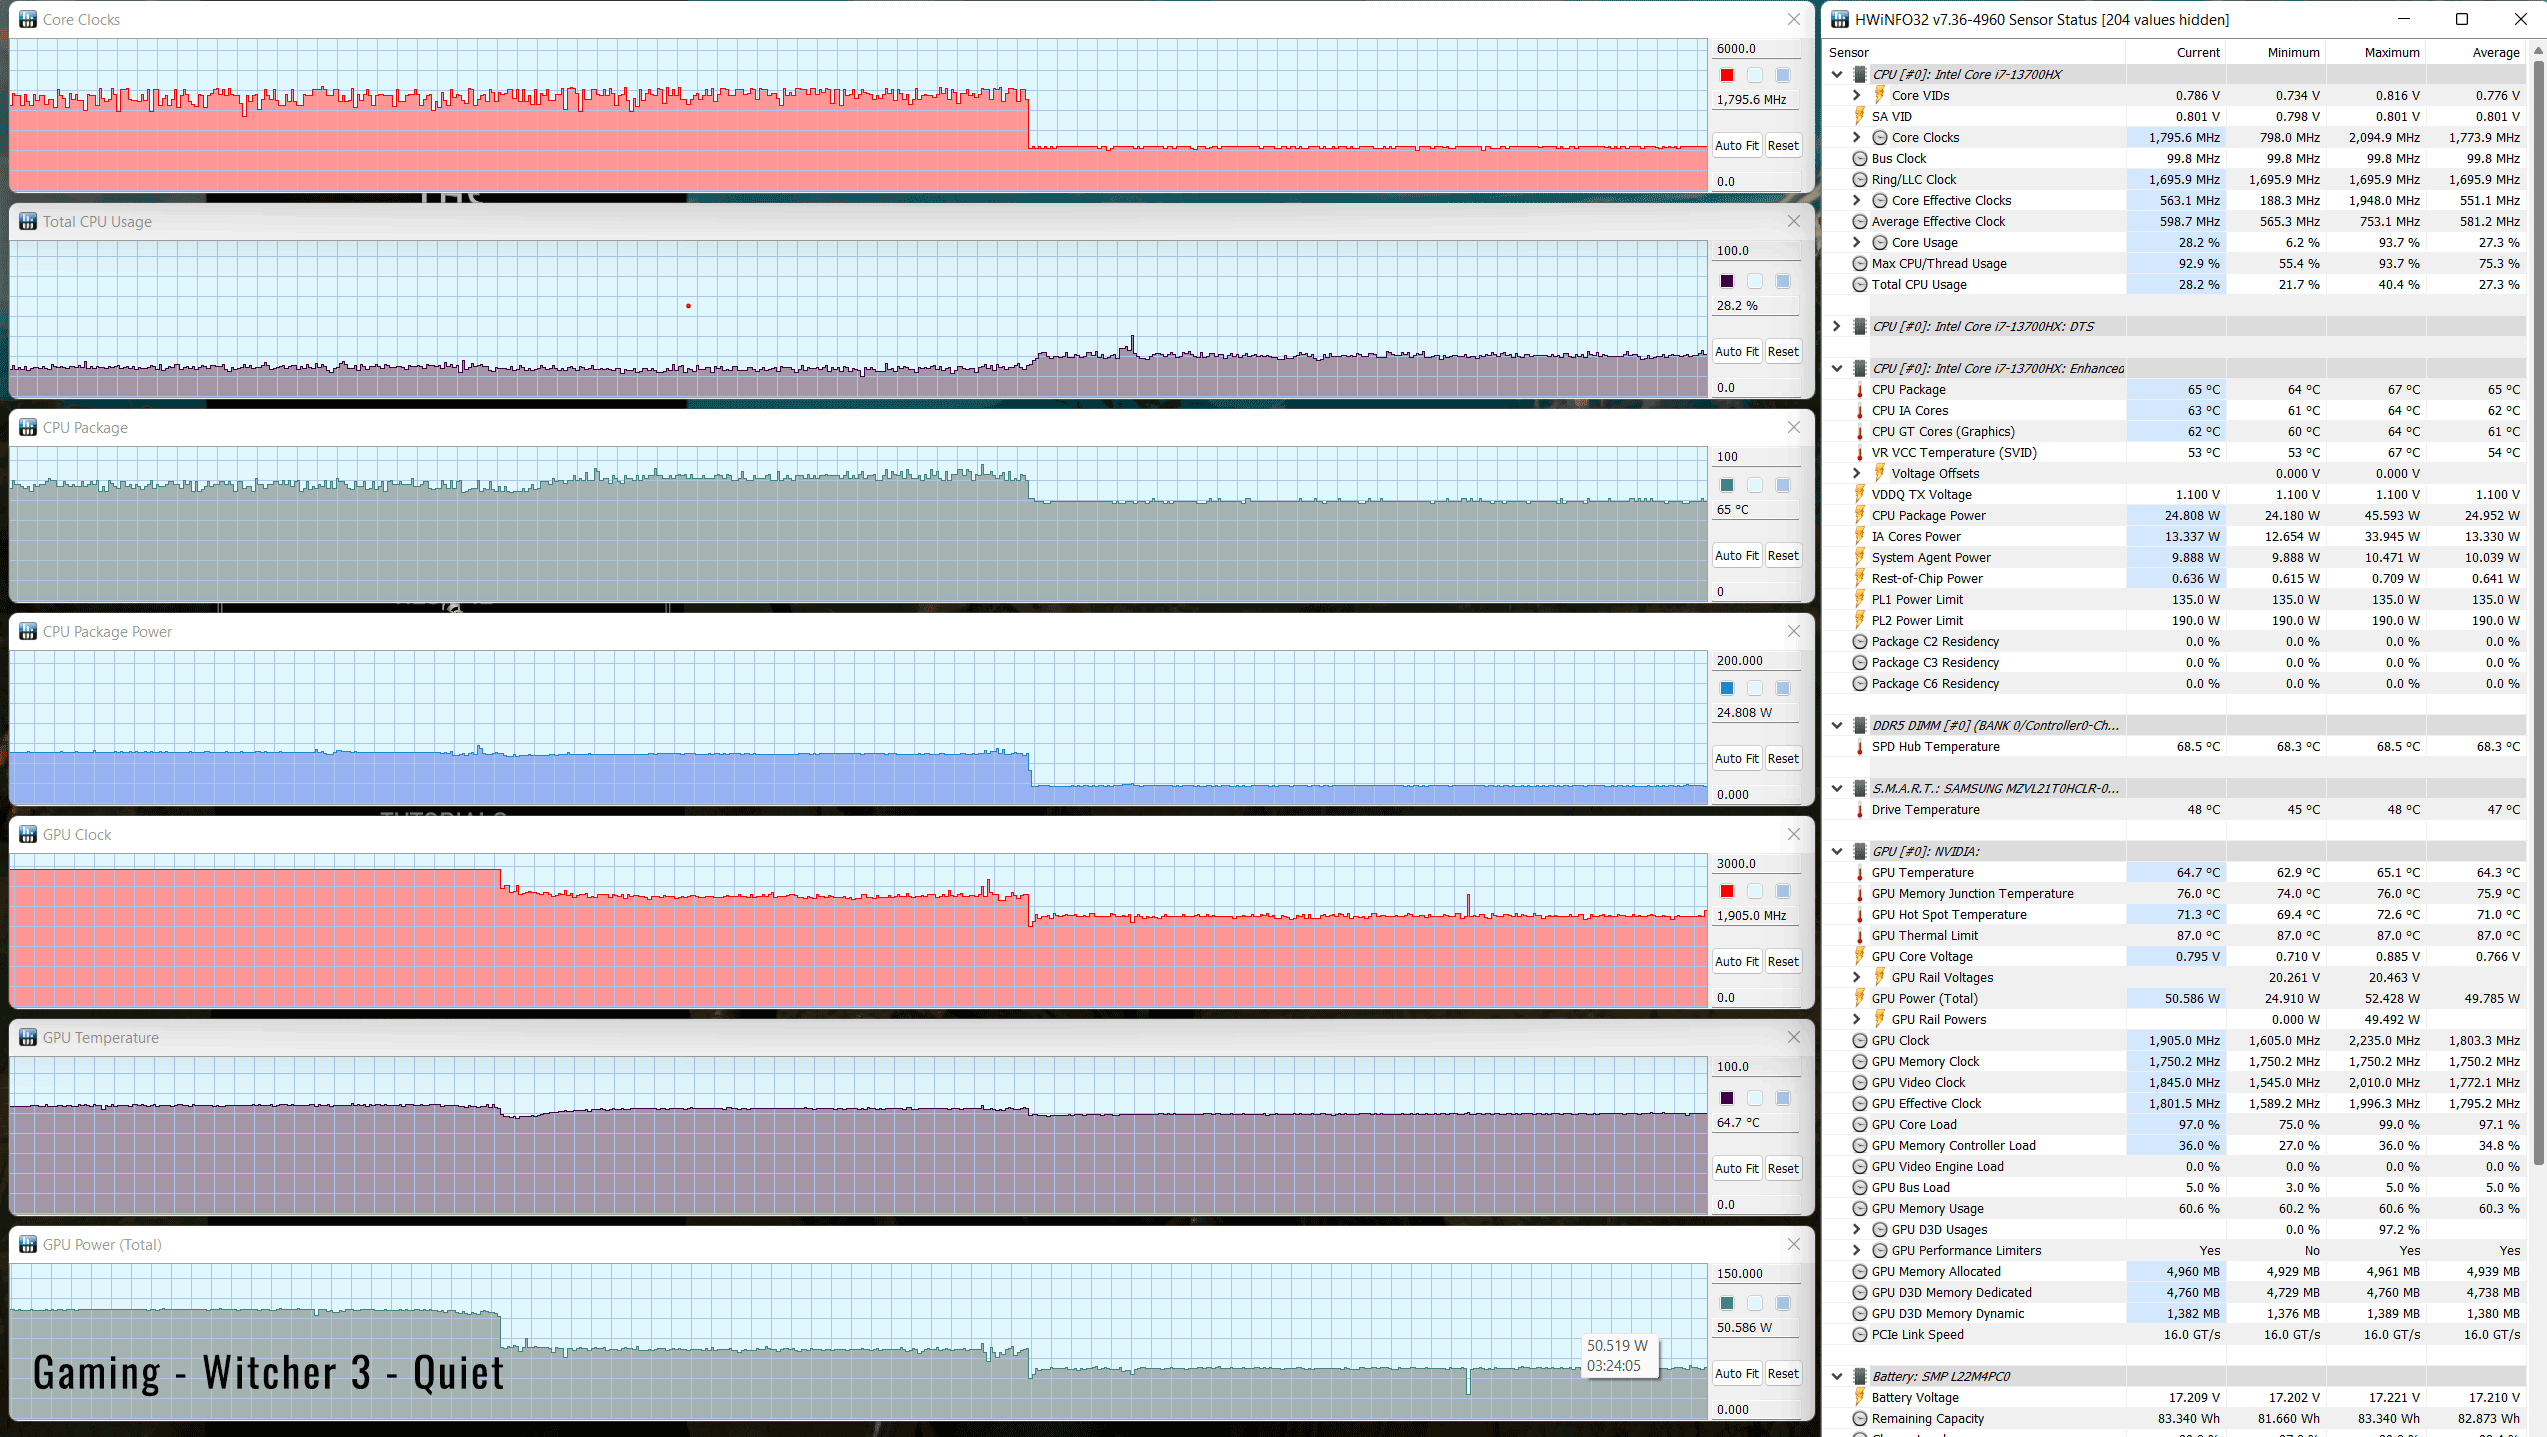Image resolution: width=2547 pixels, height=1437 pixels.
Task: Select the Remaining Capacity row
Action: (x=2174, y=1418)
